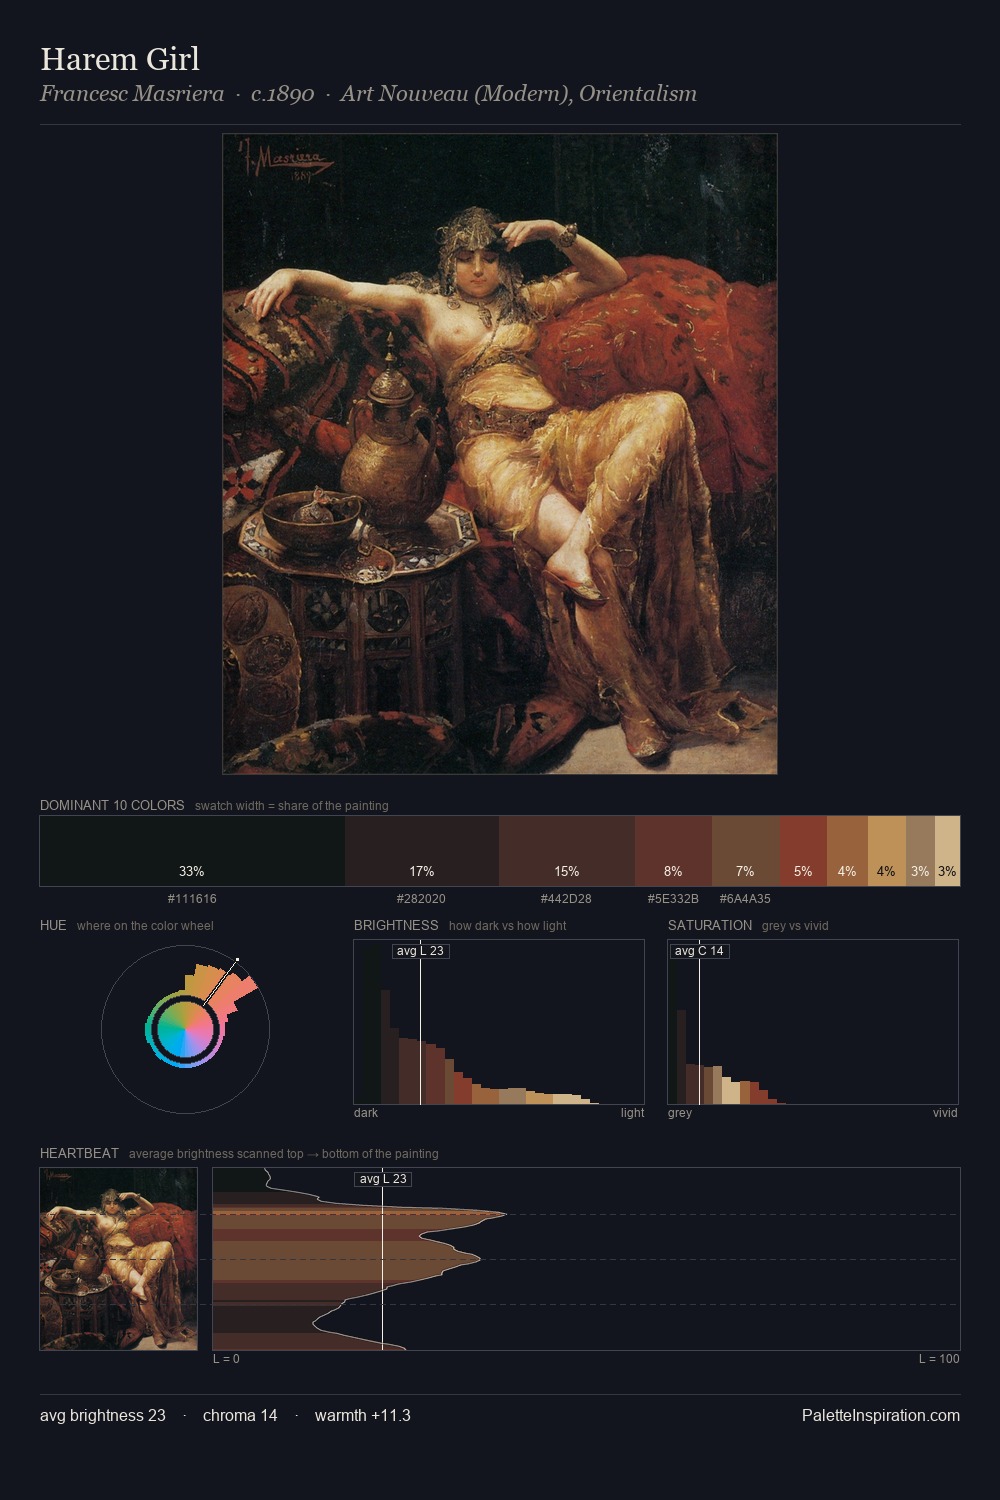Click the 'light' axis label
Screen dimensions: 1000x1500
632,1113
